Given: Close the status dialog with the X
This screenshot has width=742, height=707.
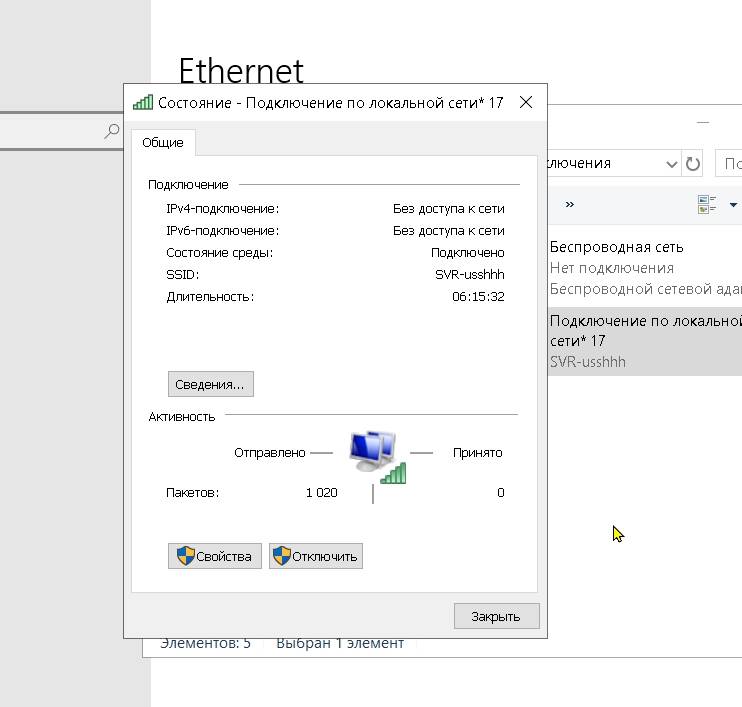Looking at the screenshot, I should (x=526, y=102).
